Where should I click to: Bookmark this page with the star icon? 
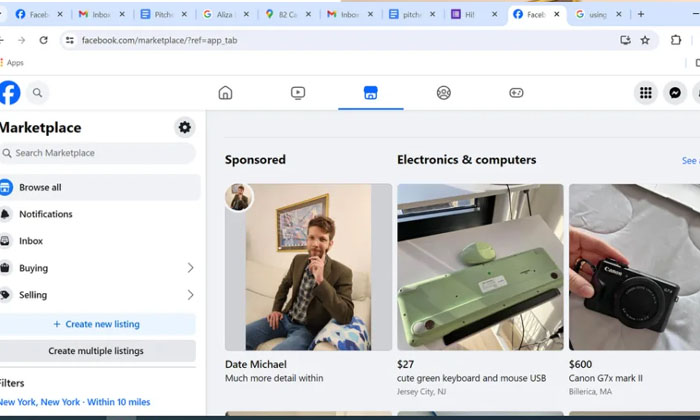point(645,40)
